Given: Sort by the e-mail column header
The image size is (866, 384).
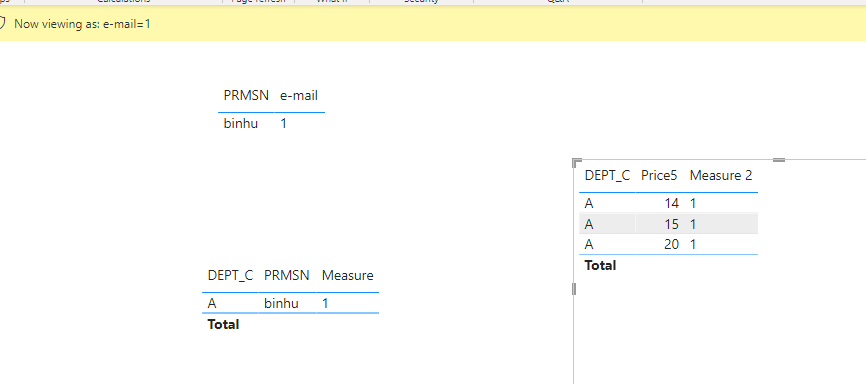Looking at the screenshot, I should [299, 95].
